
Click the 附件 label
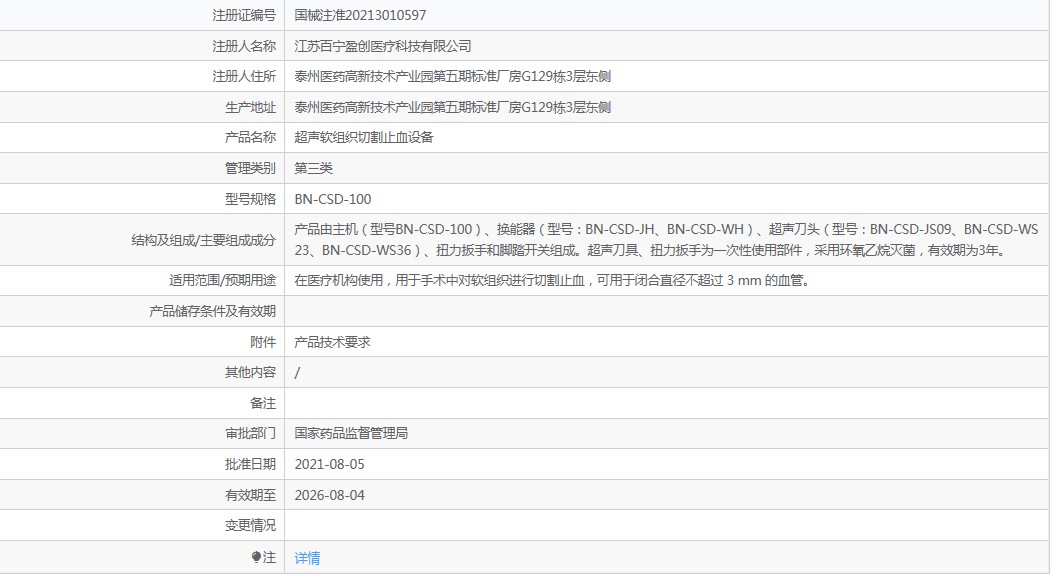(x=263, y=342)
